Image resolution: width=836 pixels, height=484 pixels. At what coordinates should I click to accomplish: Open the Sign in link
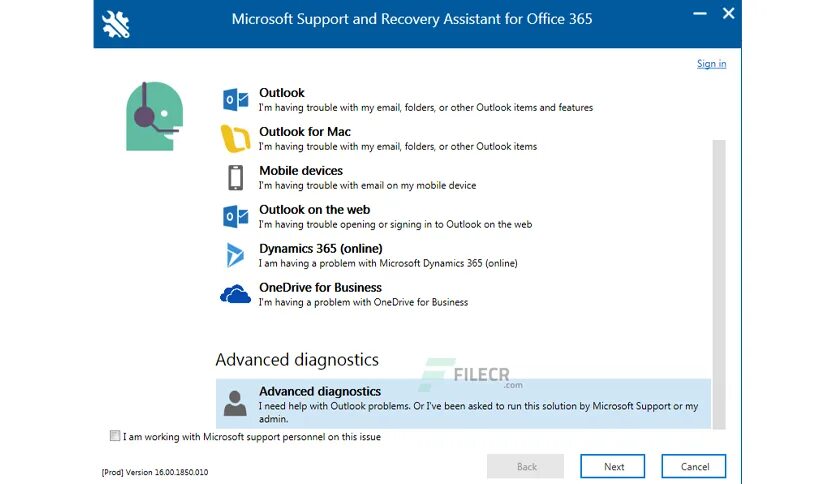click(711, 64)
